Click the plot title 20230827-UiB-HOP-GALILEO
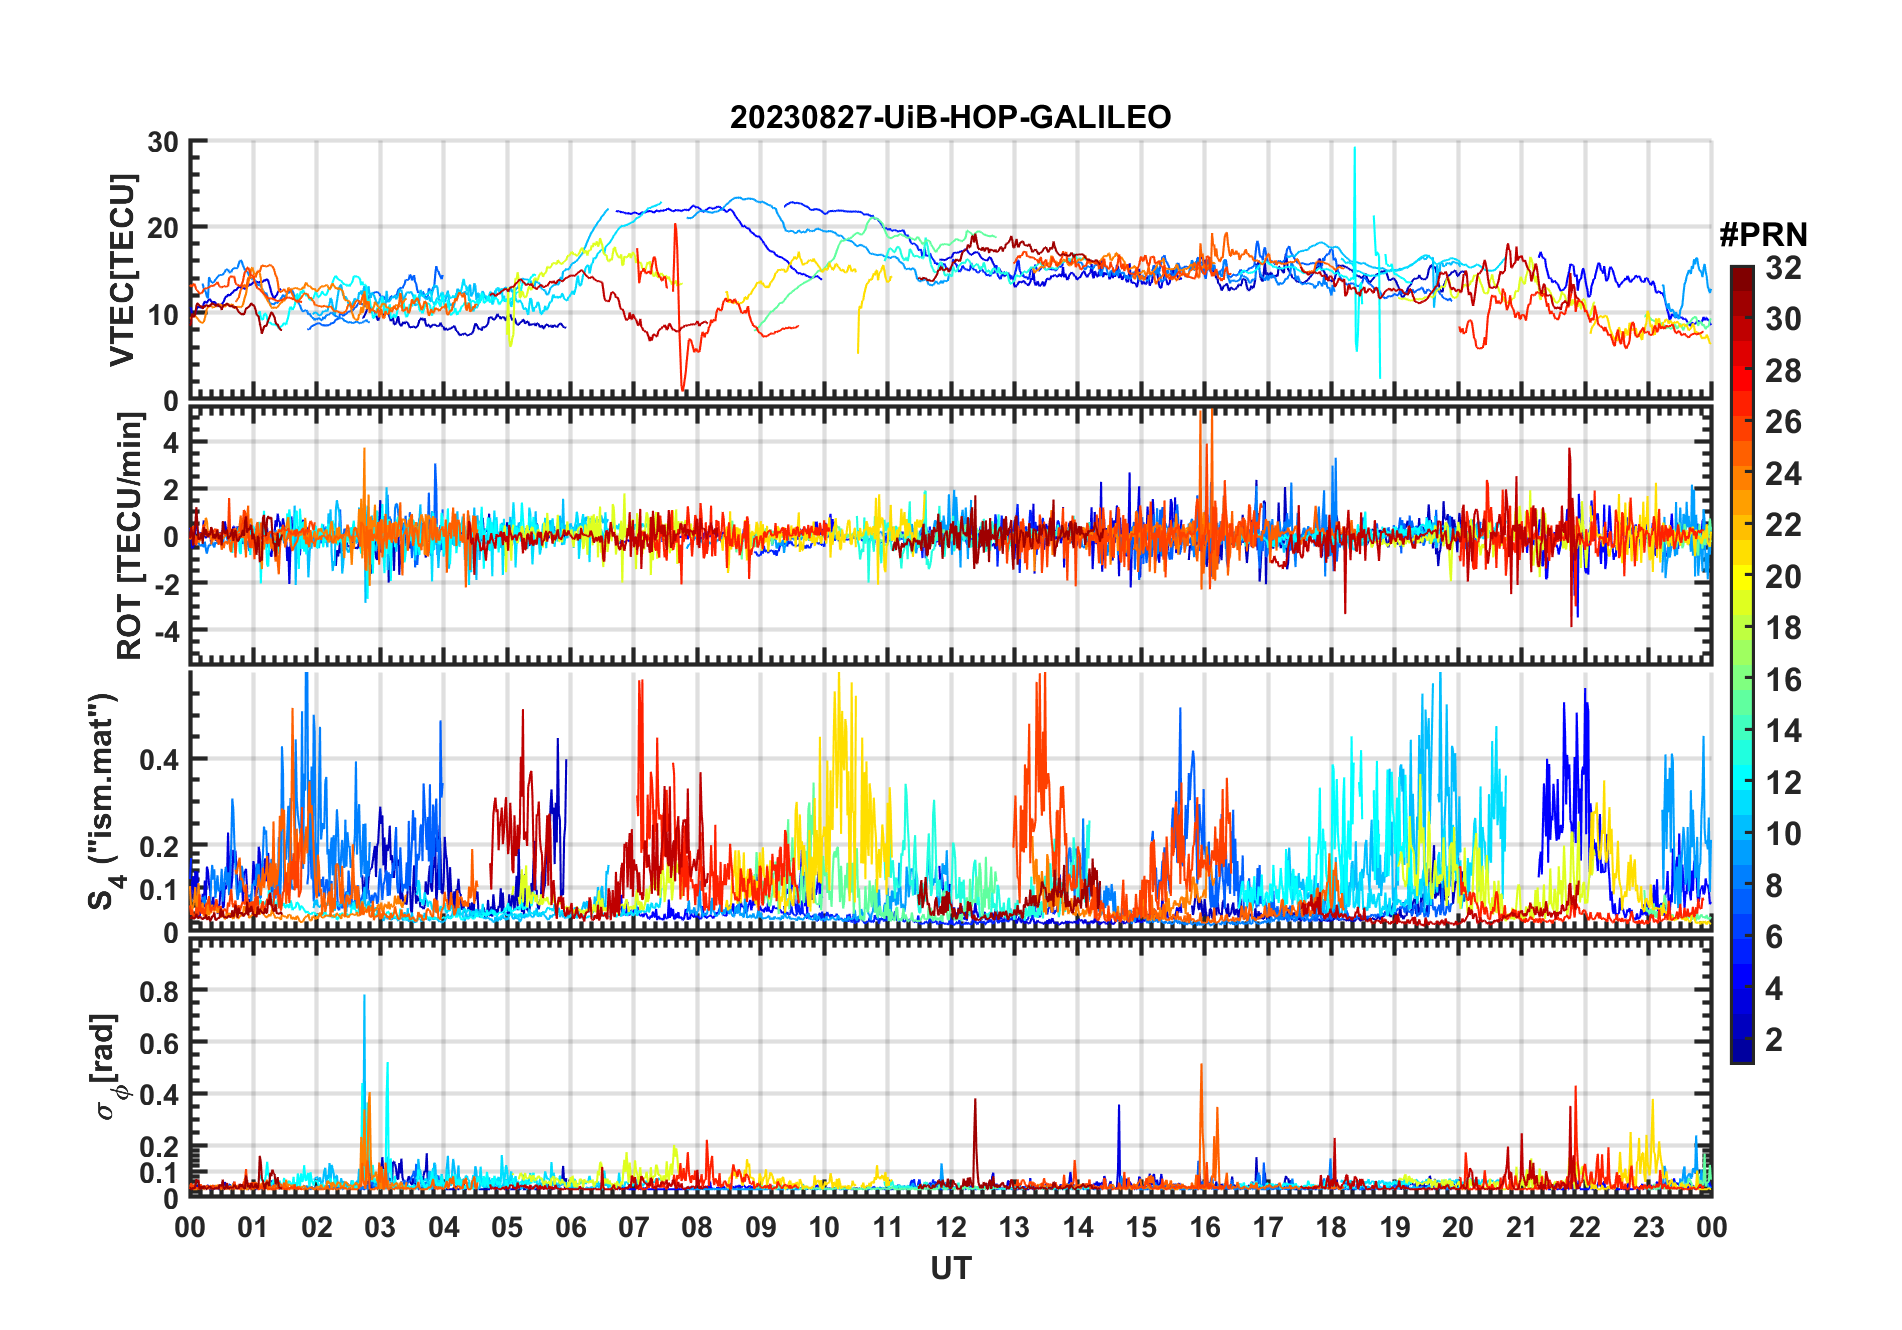The width and height of the screenshot is (1902, 1330). point(950,117)
